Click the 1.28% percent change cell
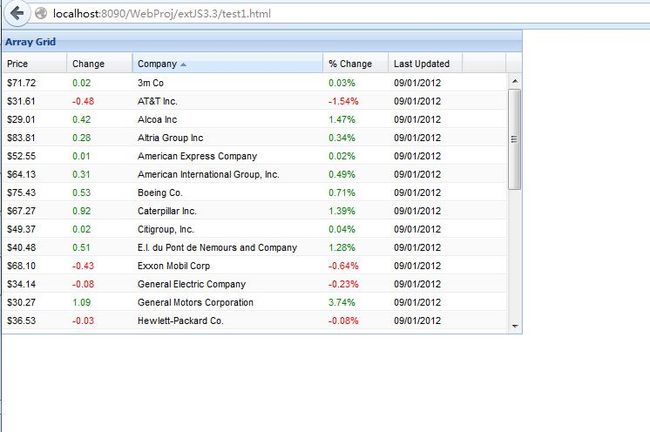This screenshot has width=650, height=432. [342, 247]
